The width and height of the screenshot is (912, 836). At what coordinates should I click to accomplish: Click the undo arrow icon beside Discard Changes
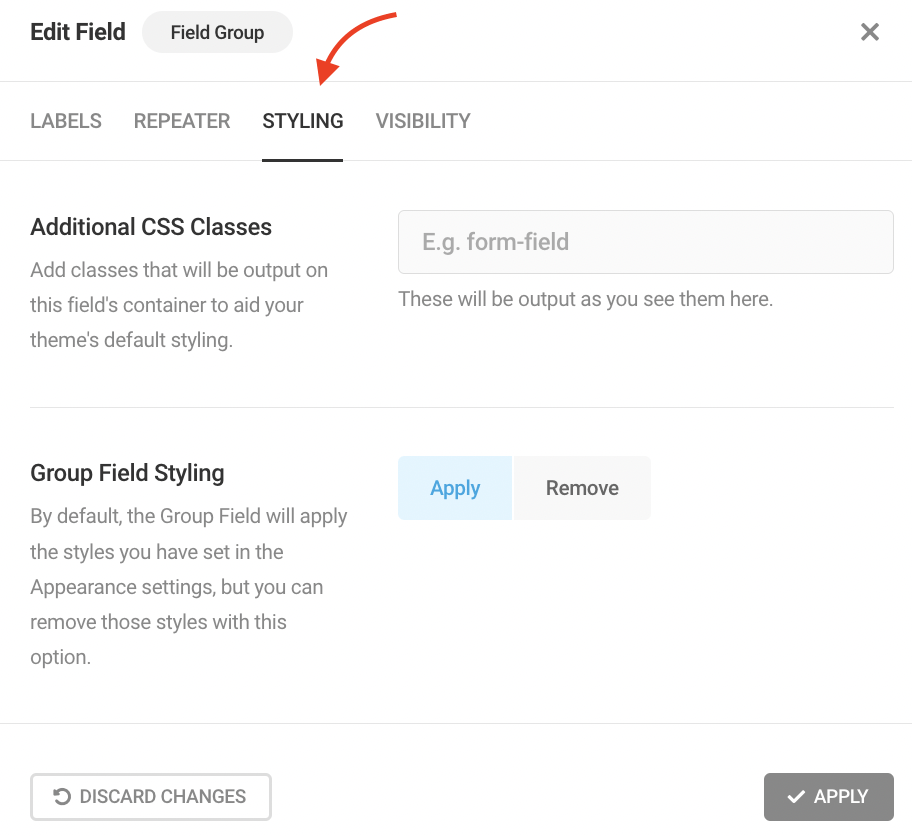click(x=62, y=797)
